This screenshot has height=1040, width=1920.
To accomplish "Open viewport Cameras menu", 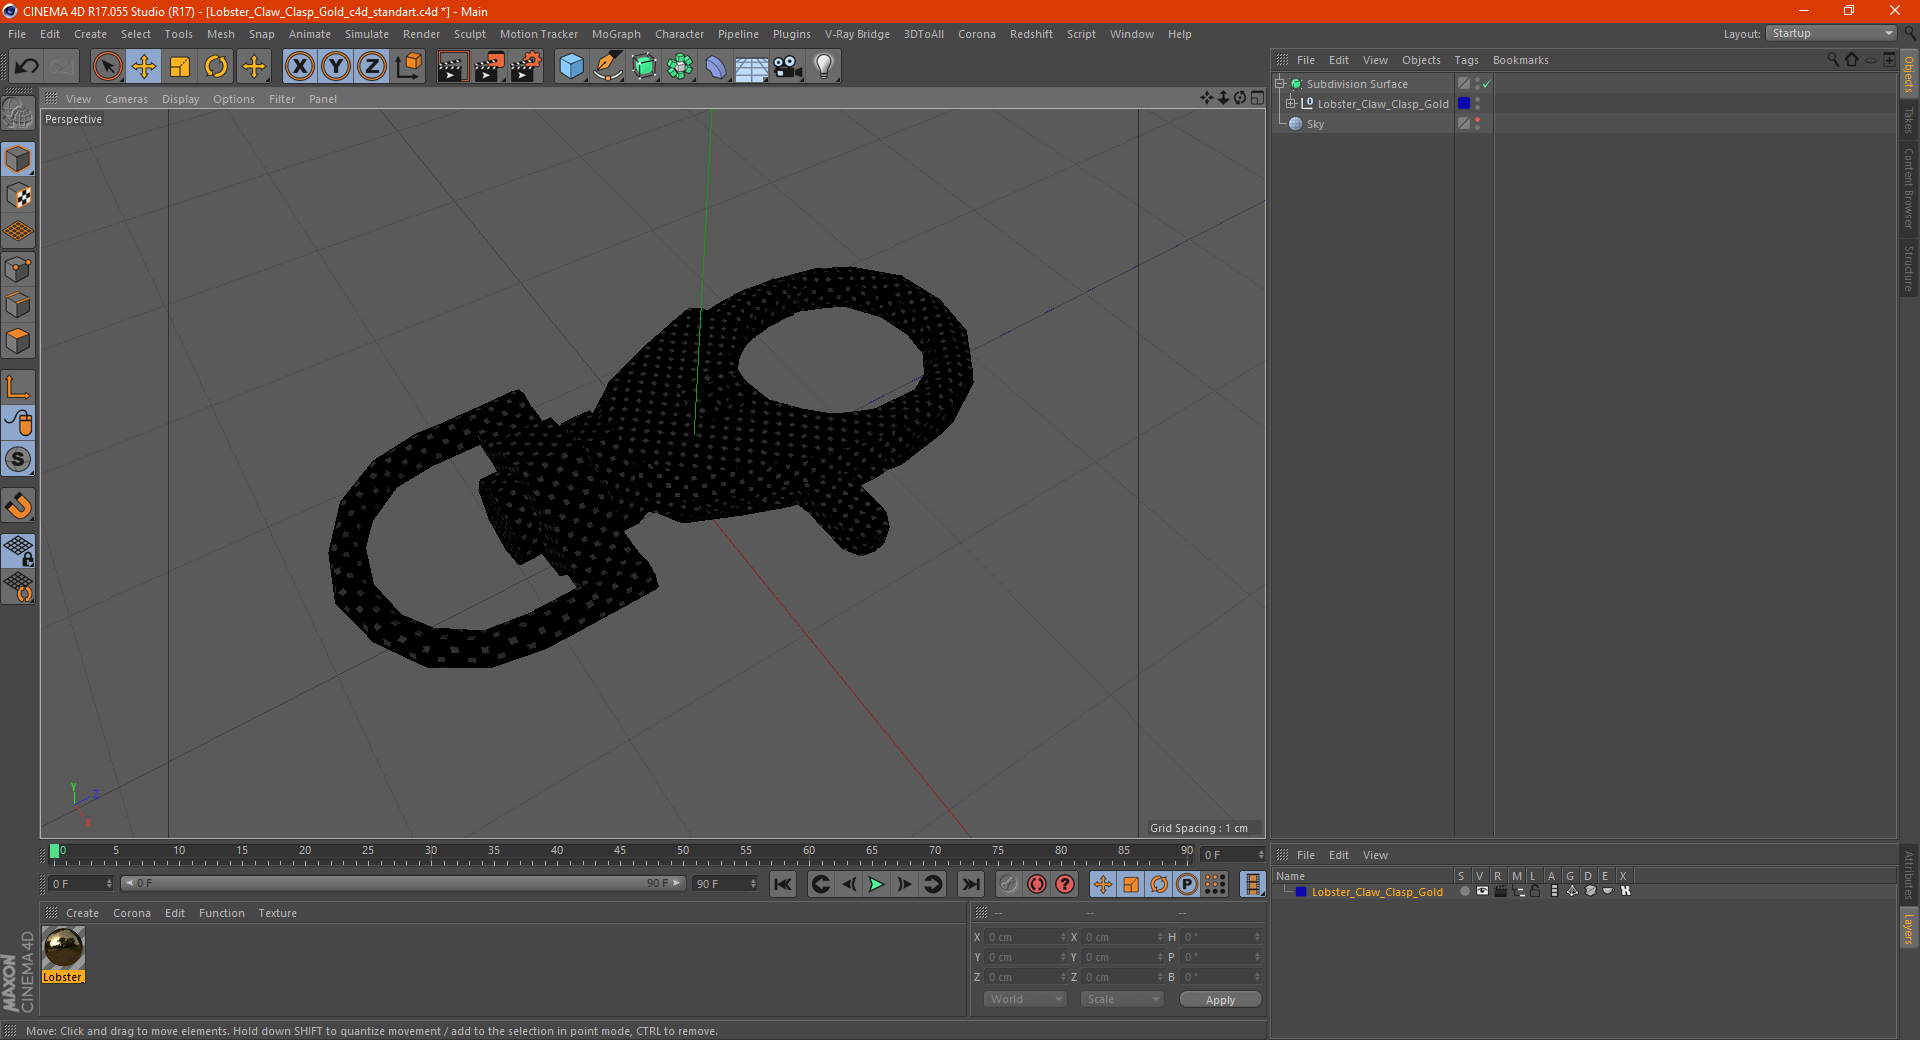I will click(x=126, y=99).
